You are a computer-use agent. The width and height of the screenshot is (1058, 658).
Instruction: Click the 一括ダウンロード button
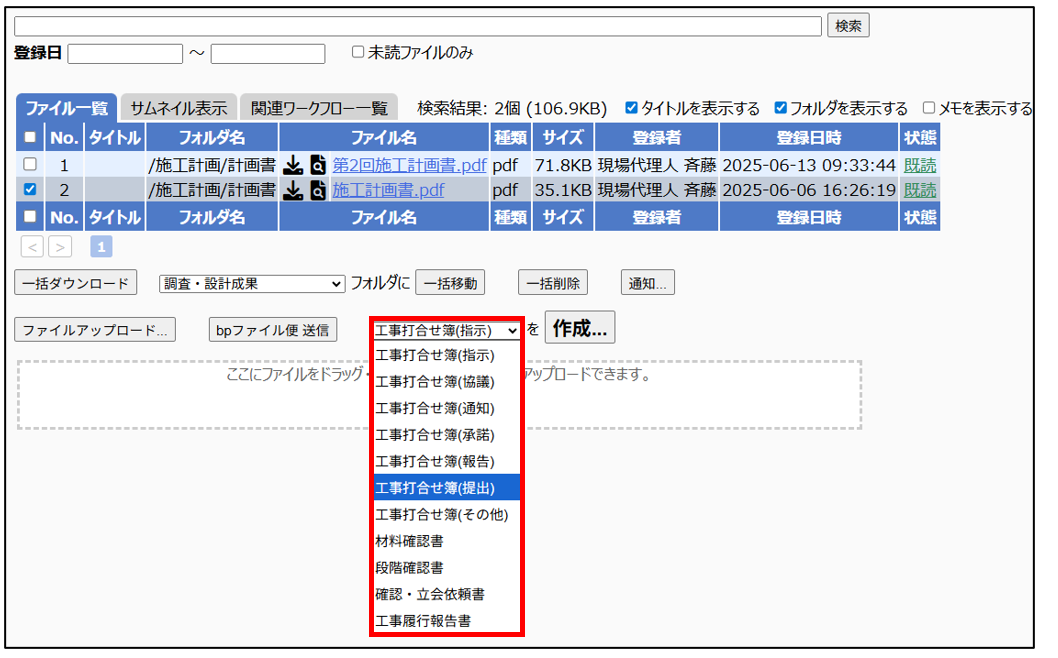[76, 284]
